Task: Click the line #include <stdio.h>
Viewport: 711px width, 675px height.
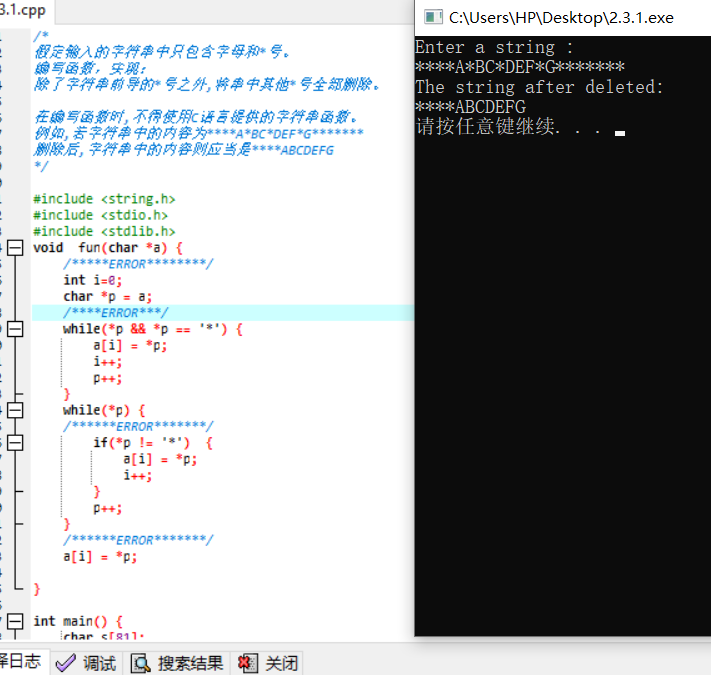Action: point(101,215)
